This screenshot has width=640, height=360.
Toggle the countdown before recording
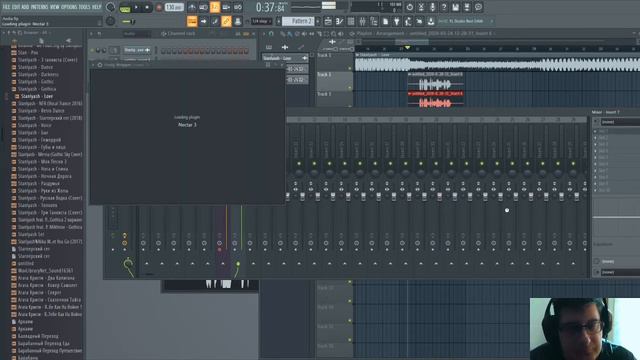point(215,7)
